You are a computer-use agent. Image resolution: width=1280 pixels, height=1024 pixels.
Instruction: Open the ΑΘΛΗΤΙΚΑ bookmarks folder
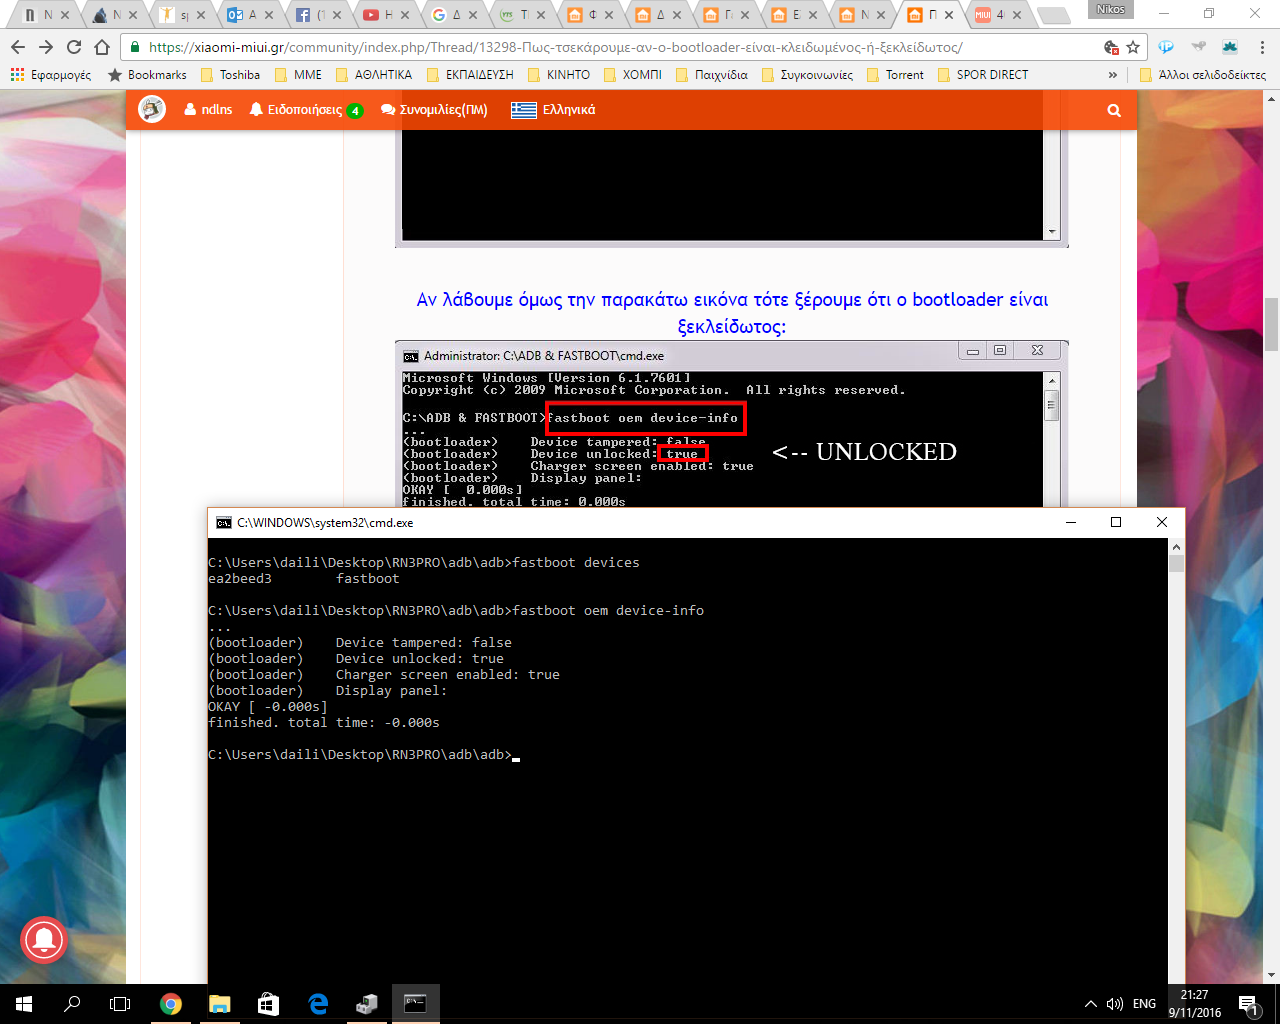pyautogui.click(x=374, y=75)
